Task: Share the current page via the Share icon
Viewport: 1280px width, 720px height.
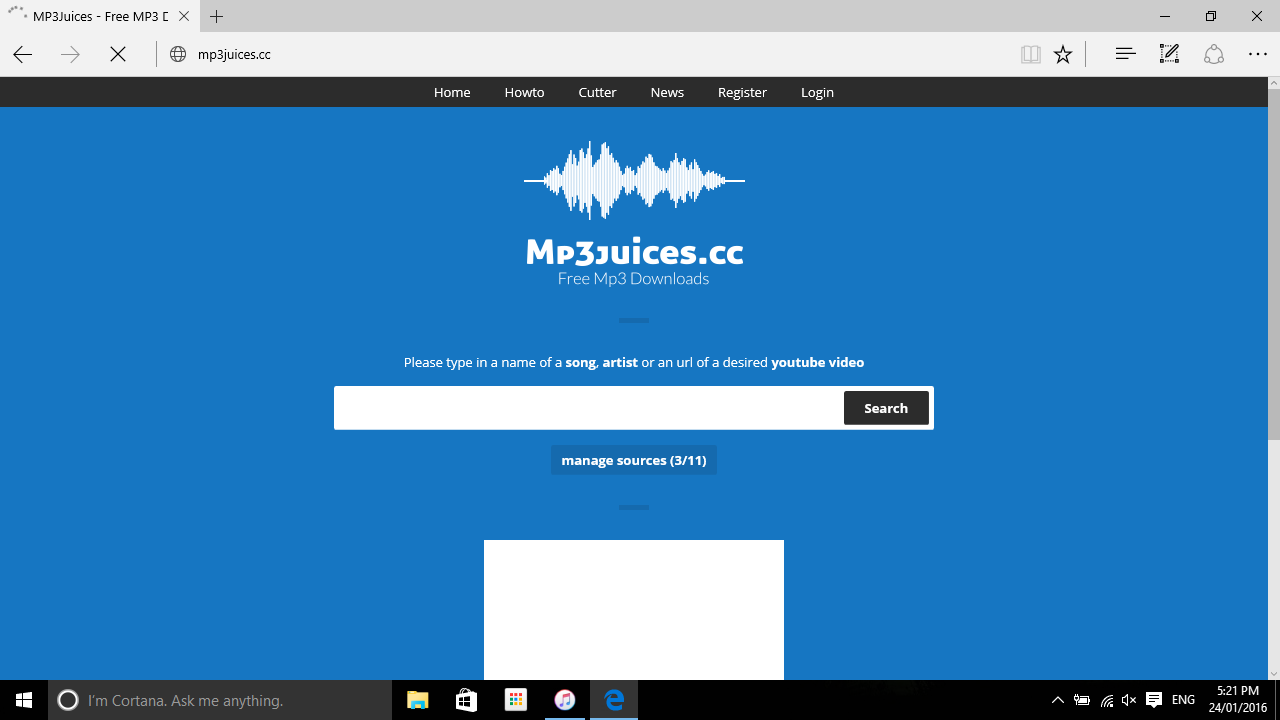Action: coord(1213,54)
